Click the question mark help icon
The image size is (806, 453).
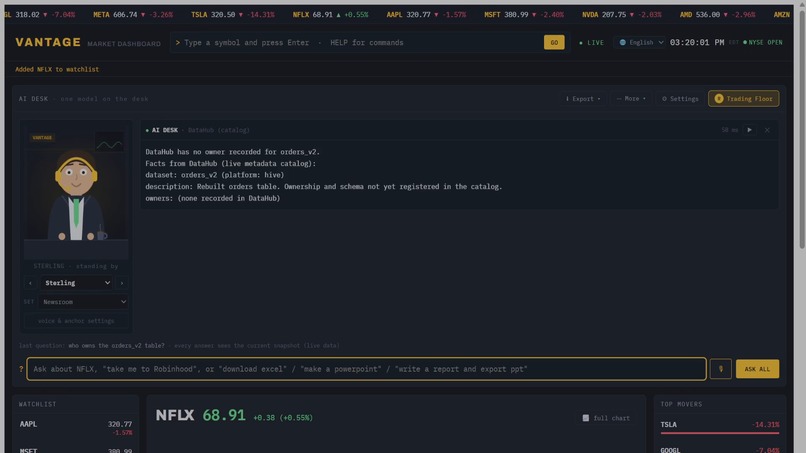coord(21,369)
